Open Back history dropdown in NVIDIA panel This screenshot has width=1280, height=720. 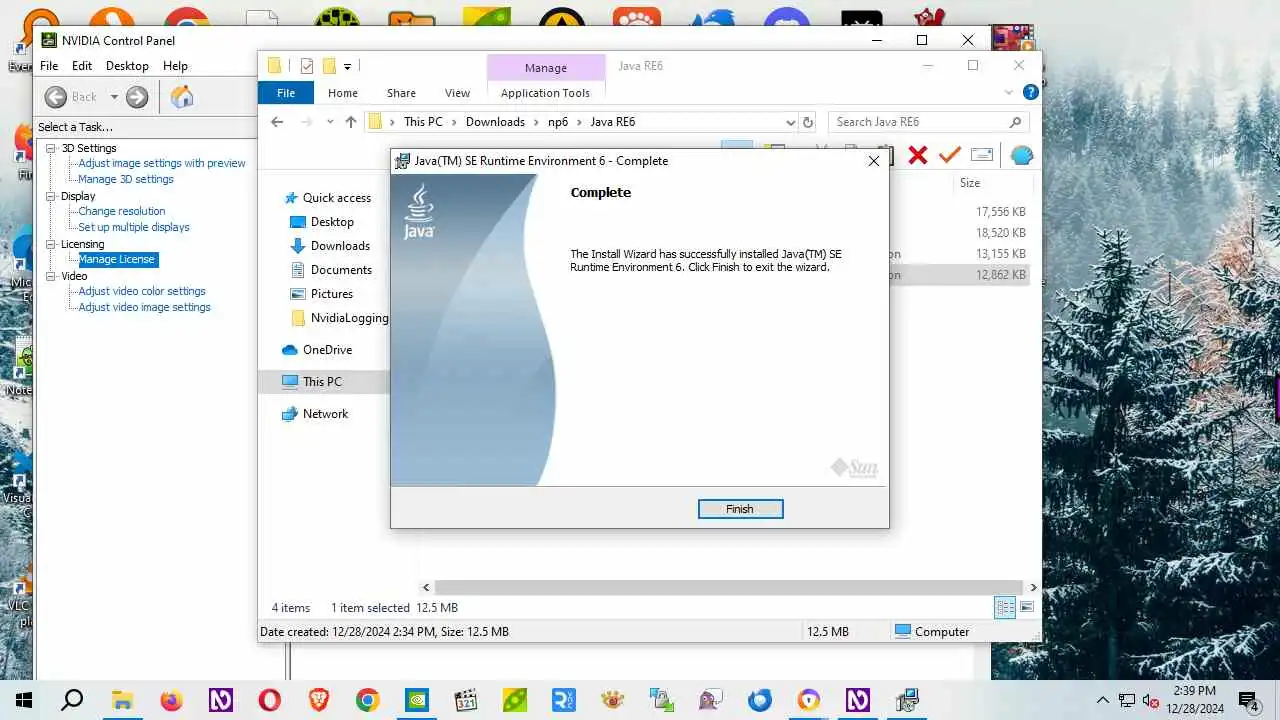(x=114, y=97)
